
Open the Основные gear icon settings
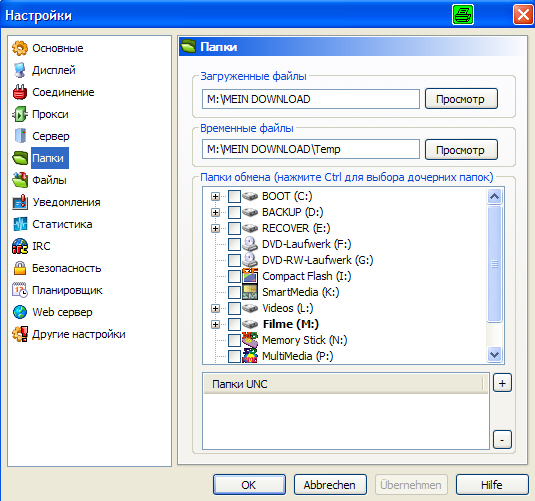click(x=20, y=48)
